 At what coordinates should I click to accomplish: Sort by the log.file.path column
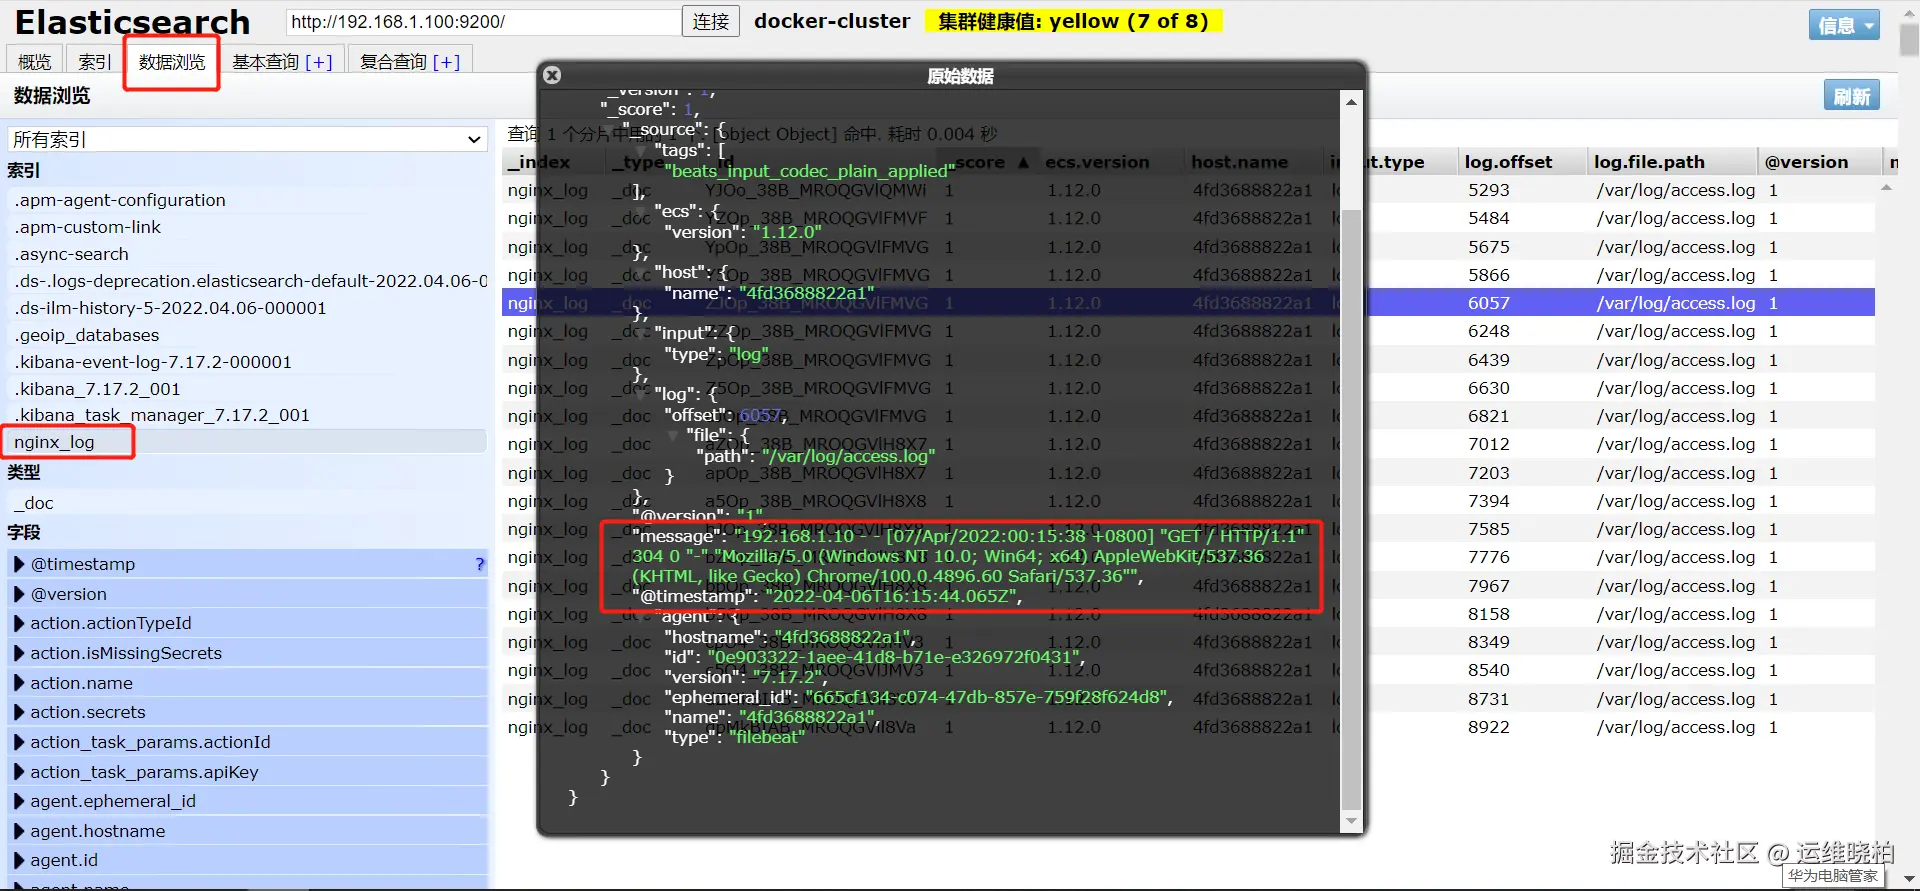[x=1671, y=162]
